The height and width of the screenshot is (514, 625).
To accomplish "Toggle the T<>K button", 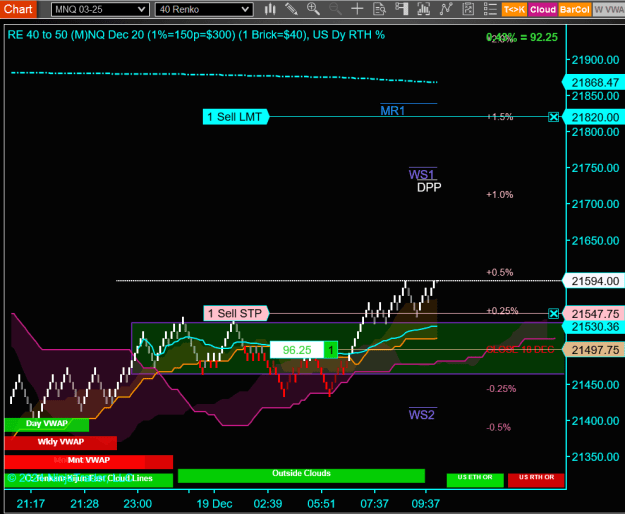I will click(514, 9).
